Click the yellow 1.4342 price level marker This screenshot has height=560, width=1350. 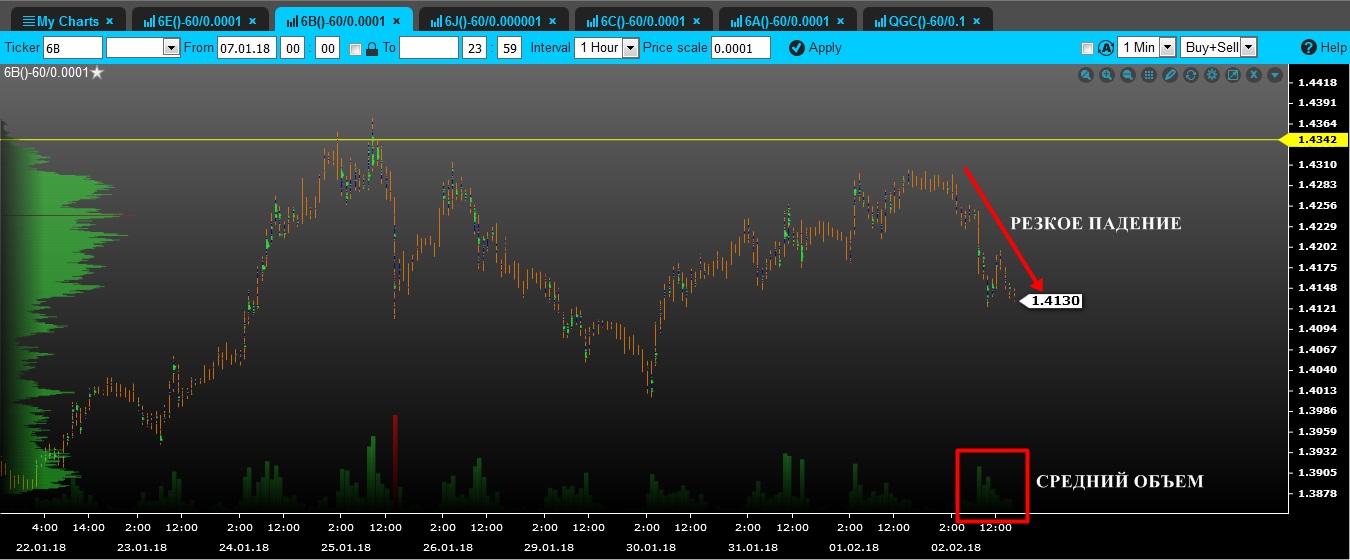coord(1313,139)
